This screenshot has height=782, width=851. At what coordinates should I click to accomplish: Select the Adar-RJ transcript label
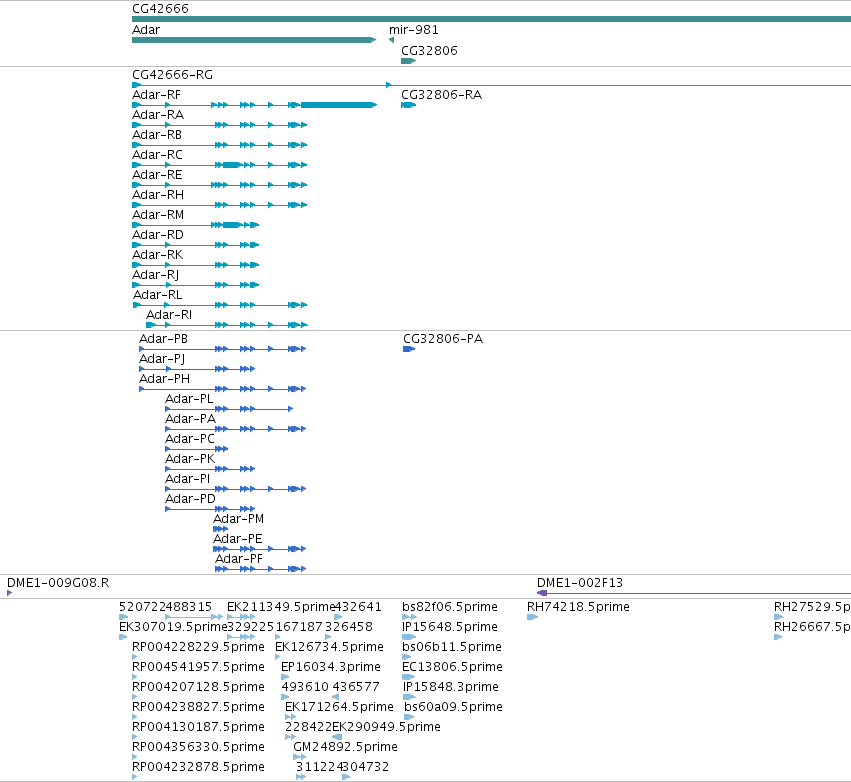click(x=155, y=275)
